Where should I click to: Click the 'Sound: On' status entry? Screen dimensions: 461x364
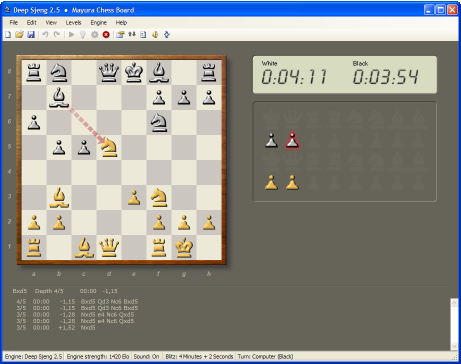[146, 357]
